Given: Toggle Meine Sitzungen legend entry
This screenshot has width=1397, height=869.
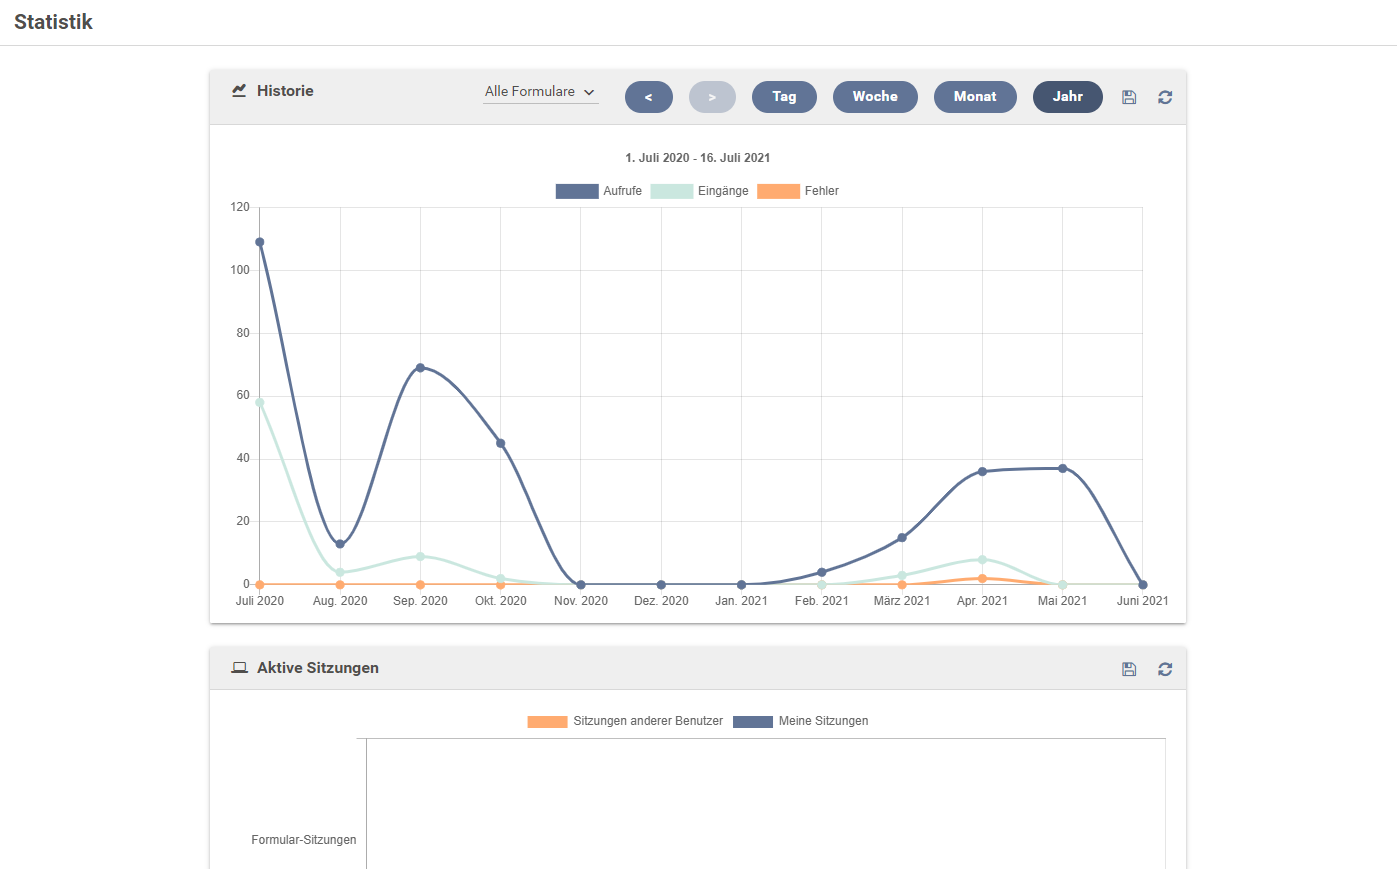Looking at the screenshot, I should 753,721.
